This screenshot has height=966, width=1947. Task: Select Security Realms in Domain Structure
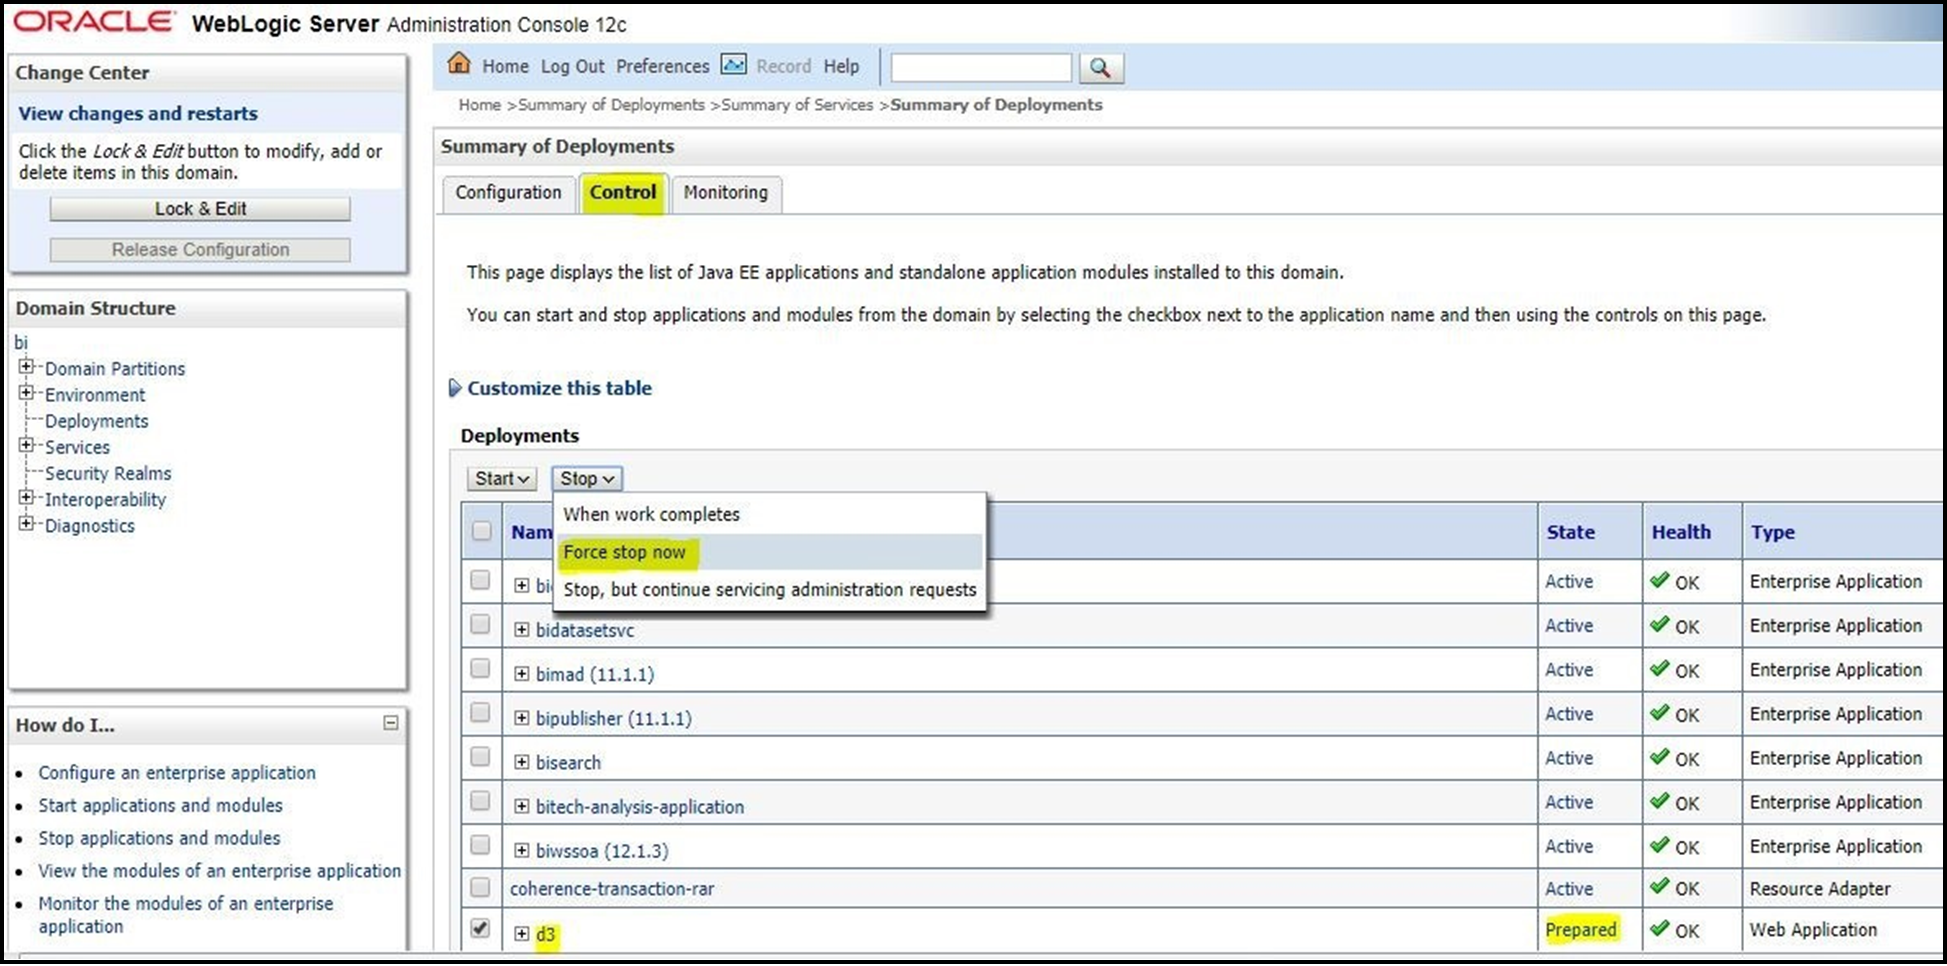coord(108,473)
